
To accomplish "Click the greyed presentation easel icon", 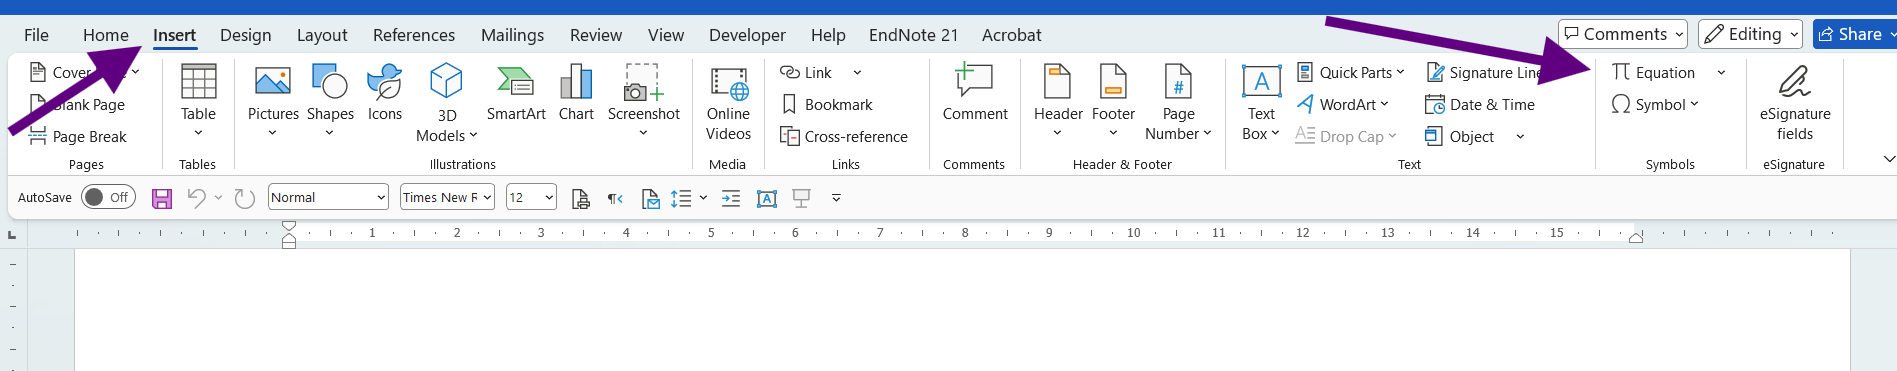I will (801, 198).
